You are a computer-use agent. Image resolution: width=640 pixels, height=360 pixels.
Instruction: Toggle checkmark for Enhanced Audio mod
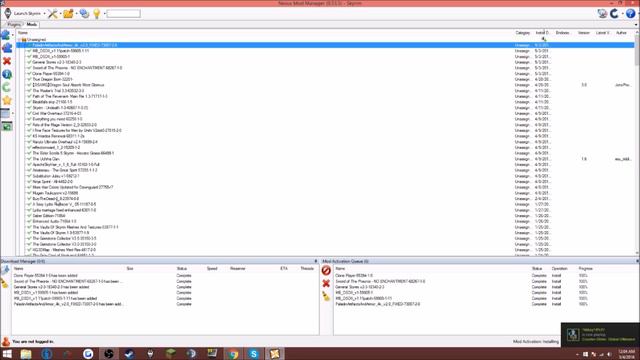pos(29,221)
